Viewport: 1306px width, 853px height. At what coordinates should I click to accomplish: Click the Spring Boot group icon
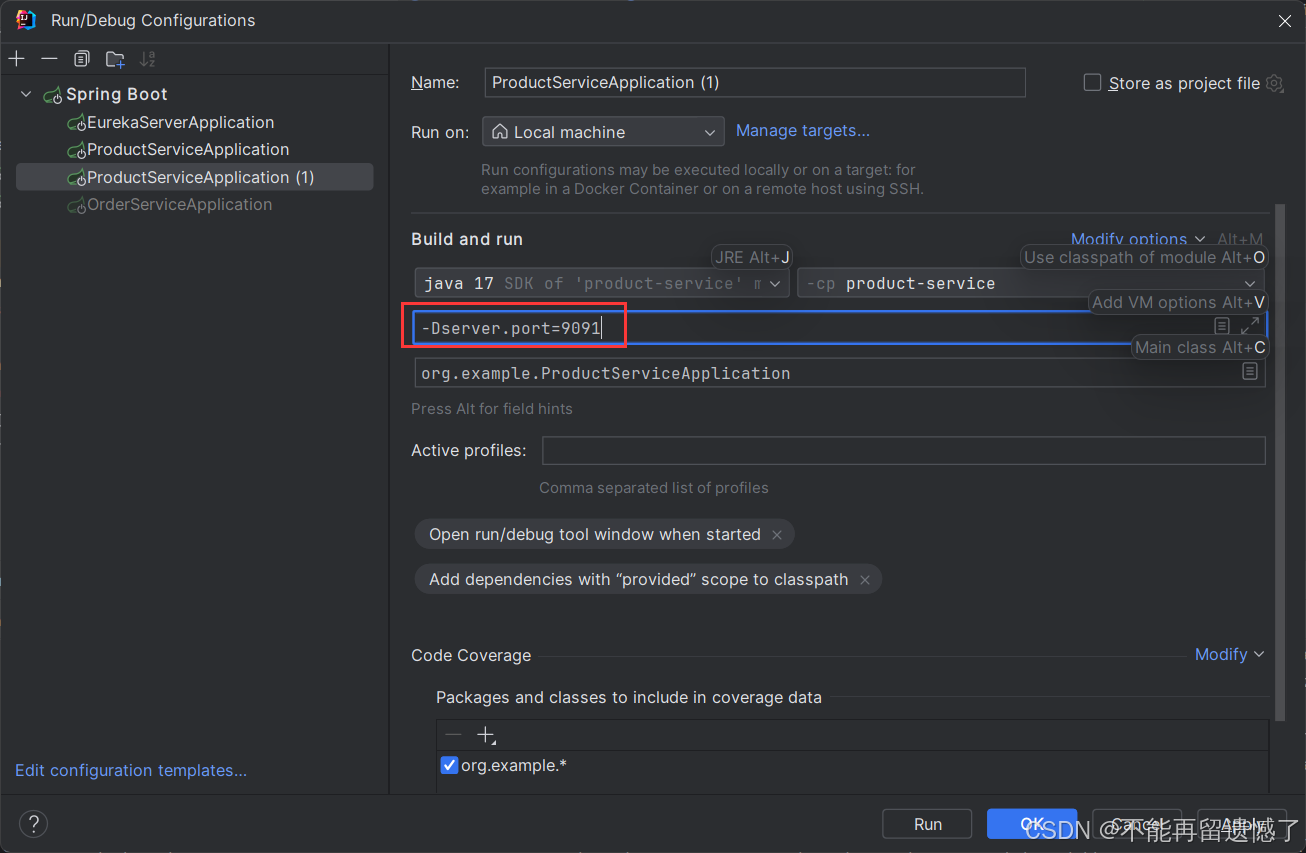pyautogui.click(x=53, y=95)
